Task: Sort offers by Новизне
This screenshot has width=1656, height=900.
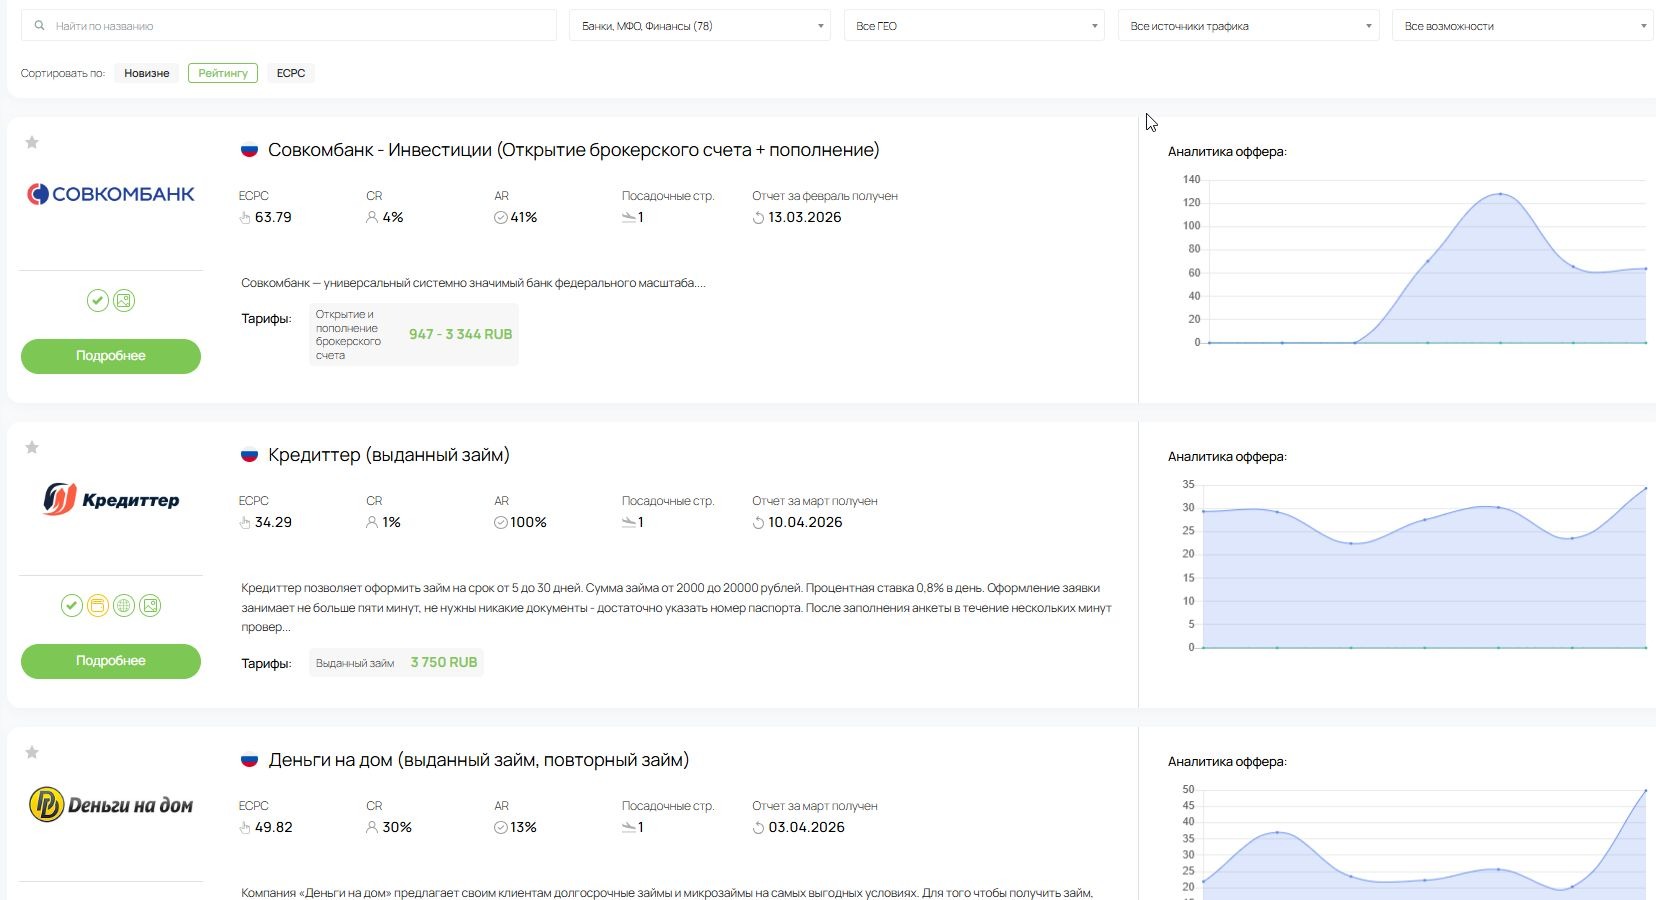Action: pos(147,73)
